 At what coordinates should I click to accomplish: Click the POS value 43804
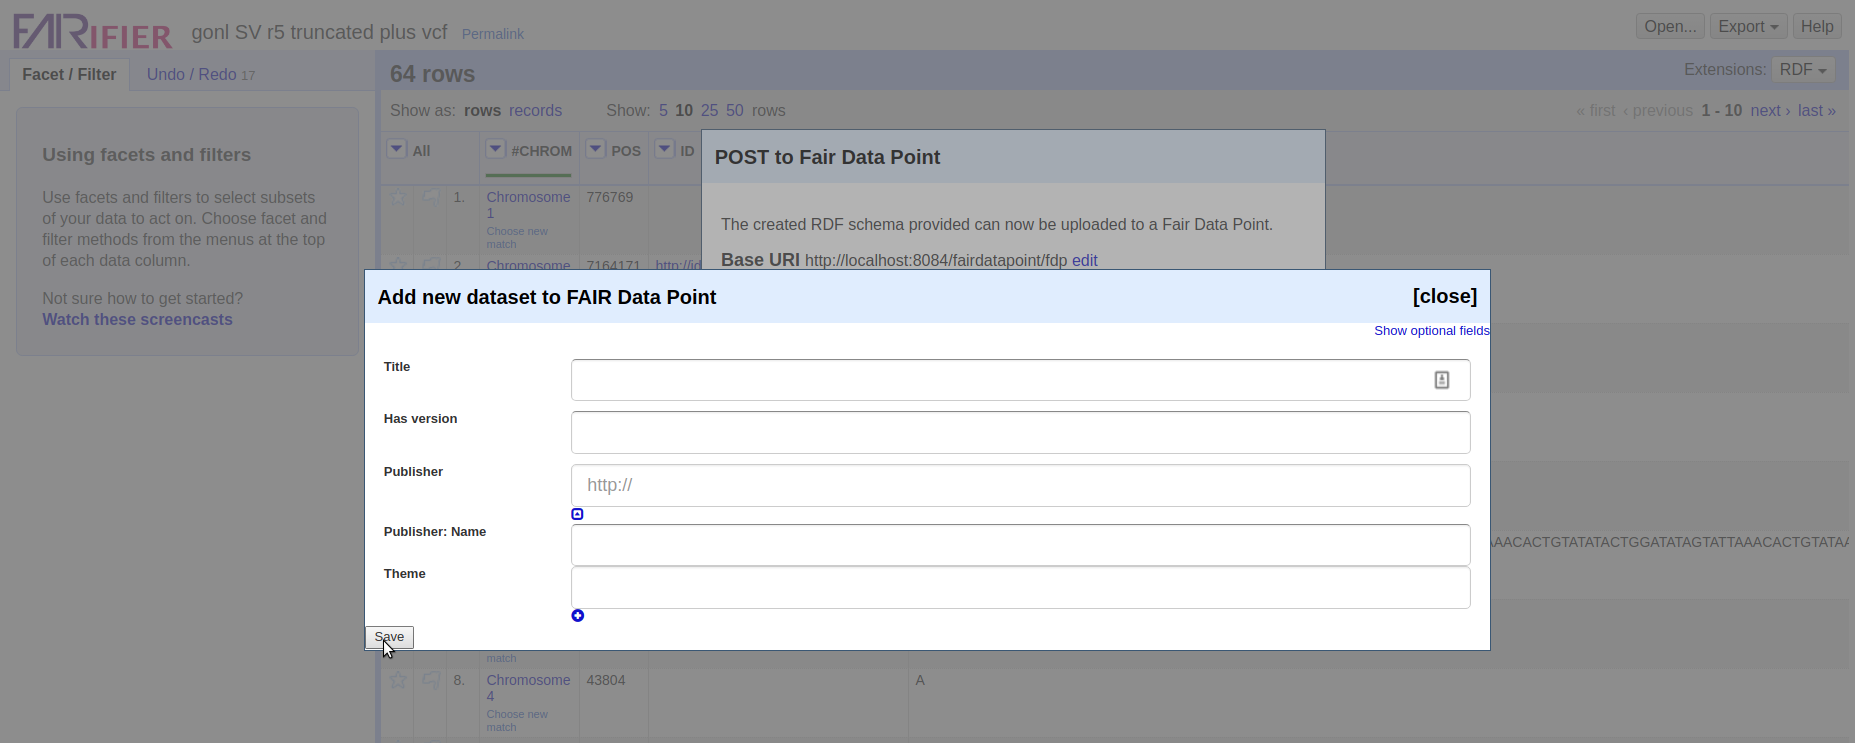click(606, 680)
